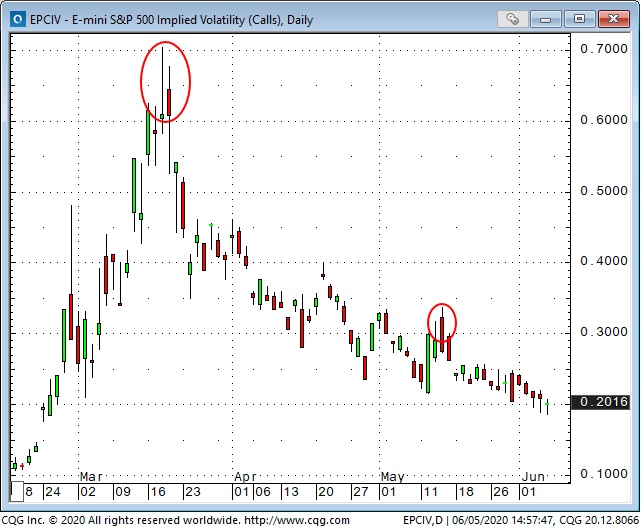The image size is (642, 528).
Task: Click the date label 02 under Mar
Action: click(x=88, y=492)
